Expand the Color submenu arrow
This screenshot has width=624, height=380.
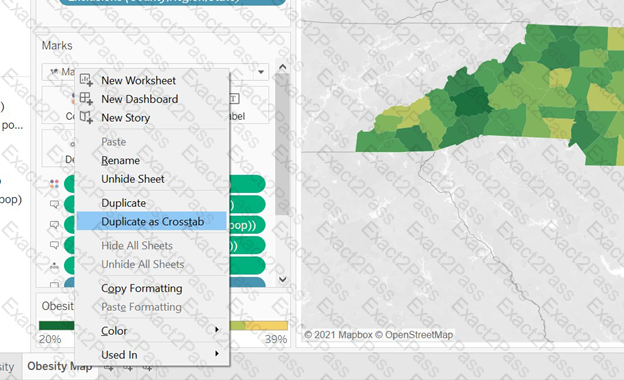click(217, 329)
